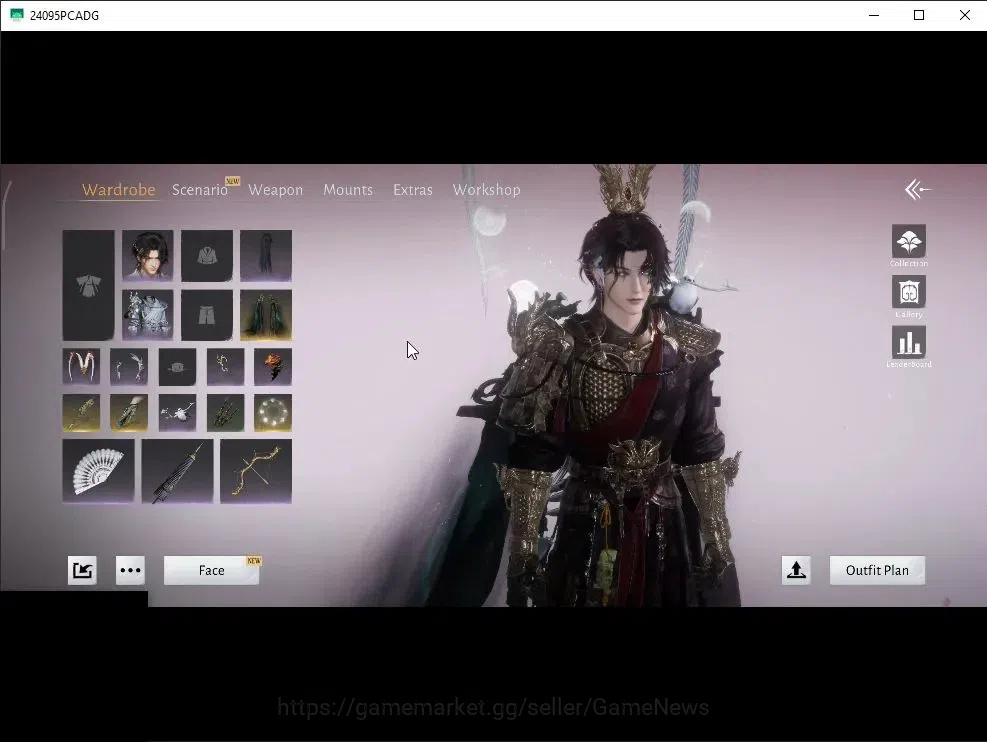Select the green bracer accessory slot

click(129, 413)
